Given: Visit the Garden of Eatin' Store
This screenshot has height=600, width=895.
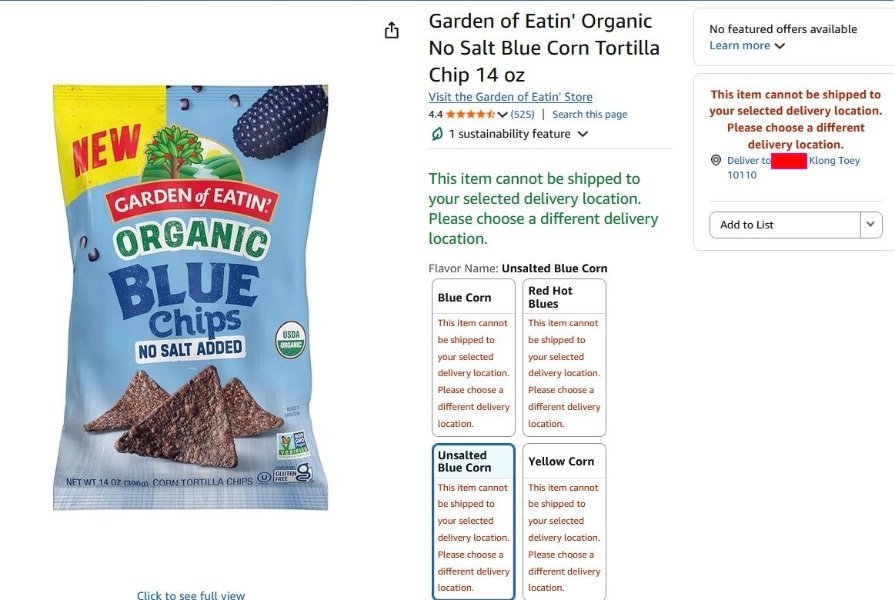Looking at the screenshot, I should pyautogui.click(x=510, y=96).
